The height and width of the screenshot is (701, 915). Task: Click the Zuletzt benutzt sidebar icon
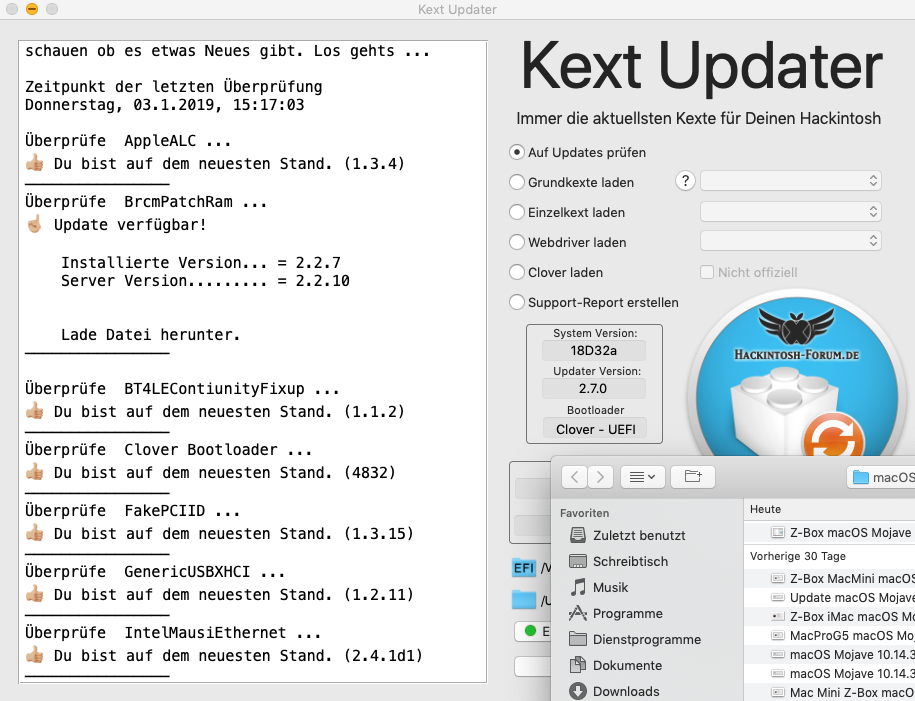578,535
